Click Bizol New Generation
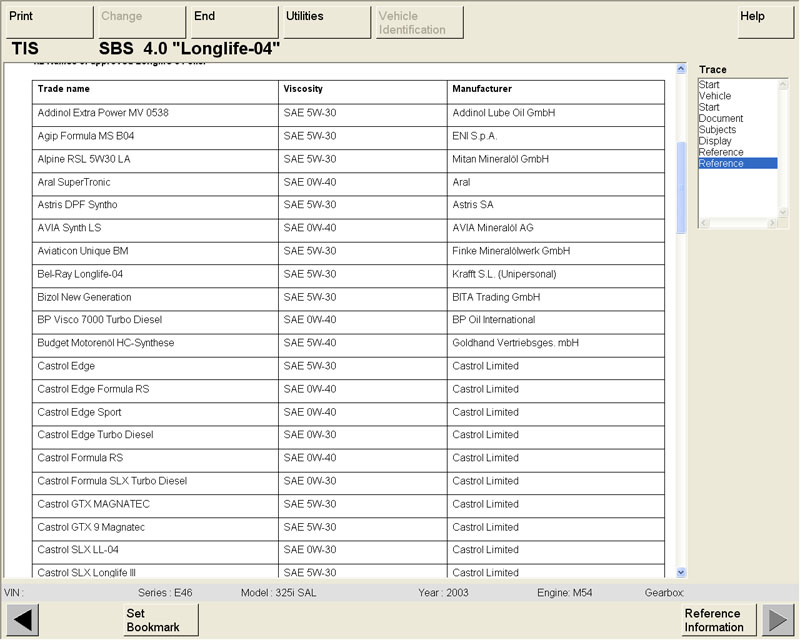 coord(84,297)
